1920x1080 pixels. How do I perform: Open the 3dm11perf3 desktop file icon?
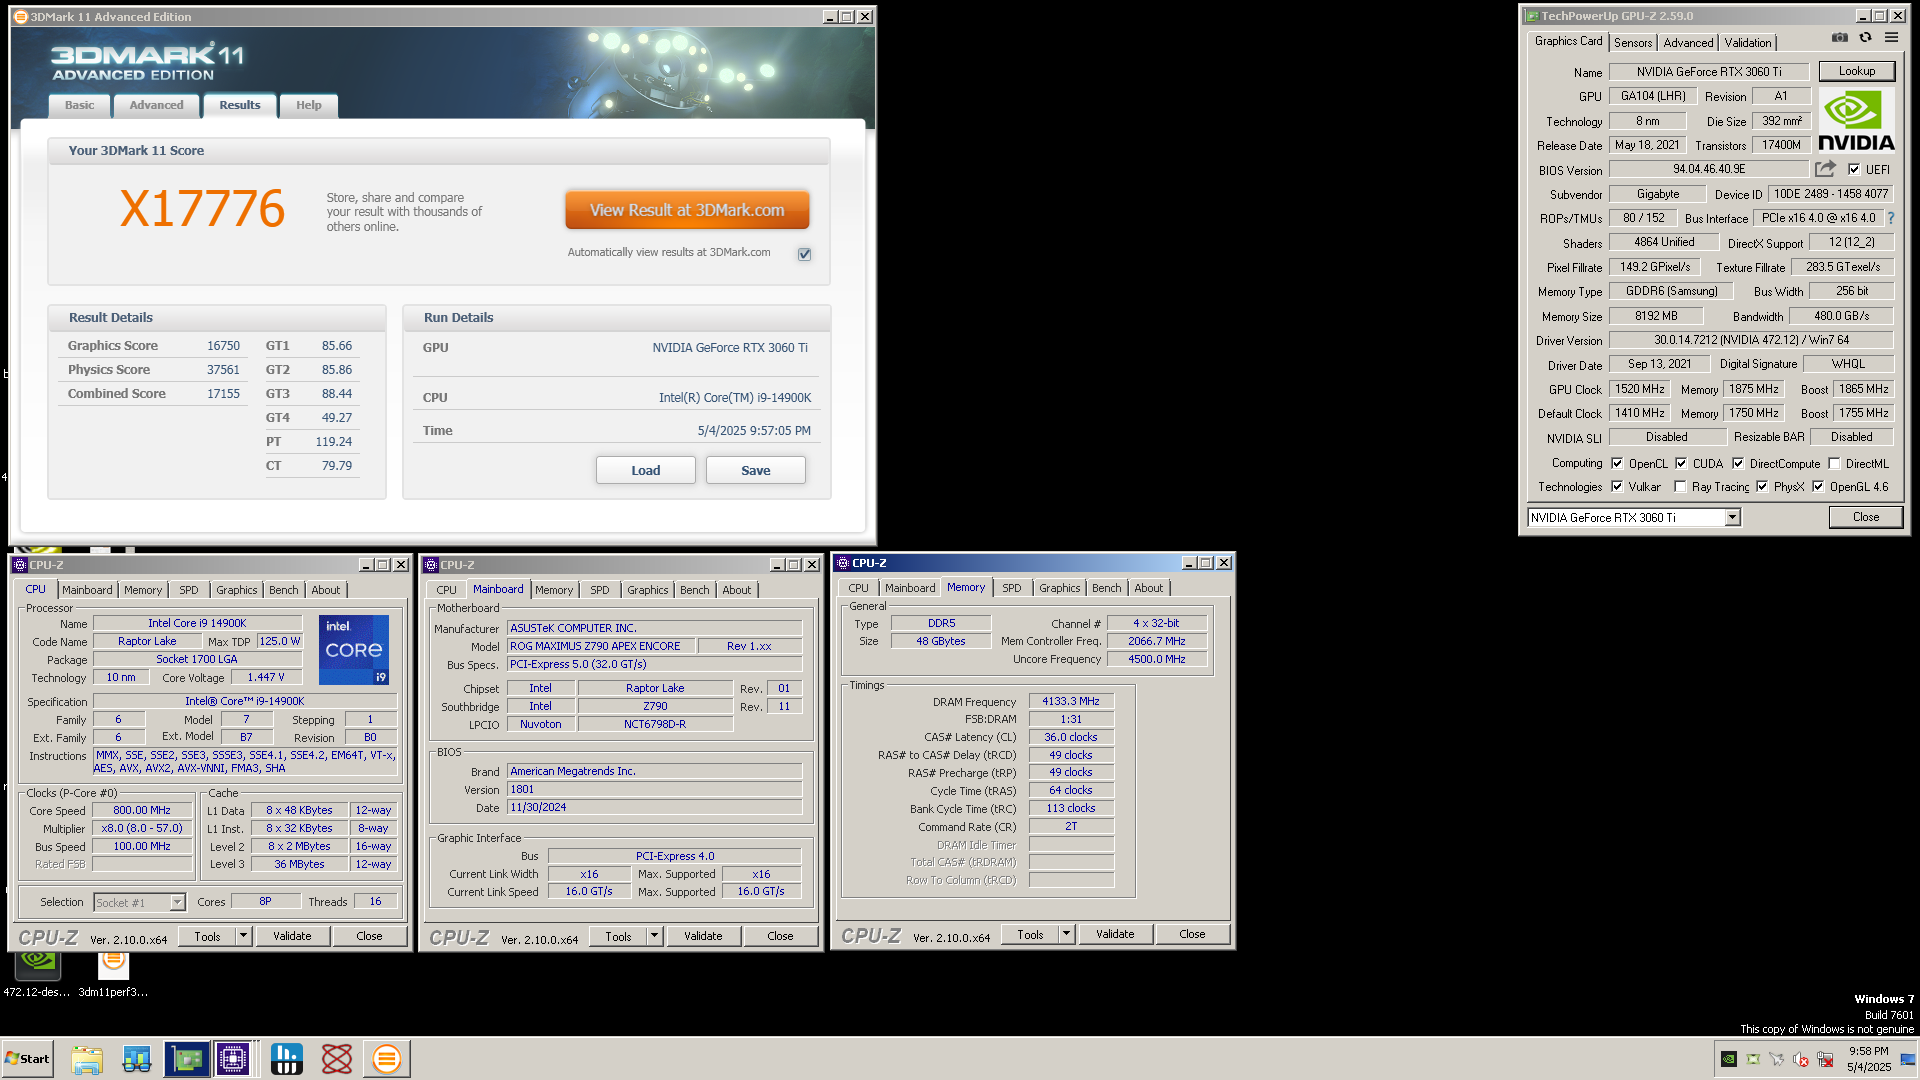113,973
